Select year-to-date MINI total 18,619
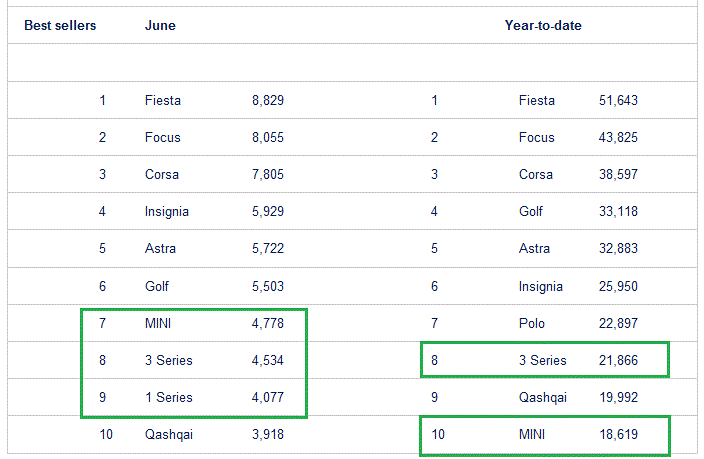 618,435
